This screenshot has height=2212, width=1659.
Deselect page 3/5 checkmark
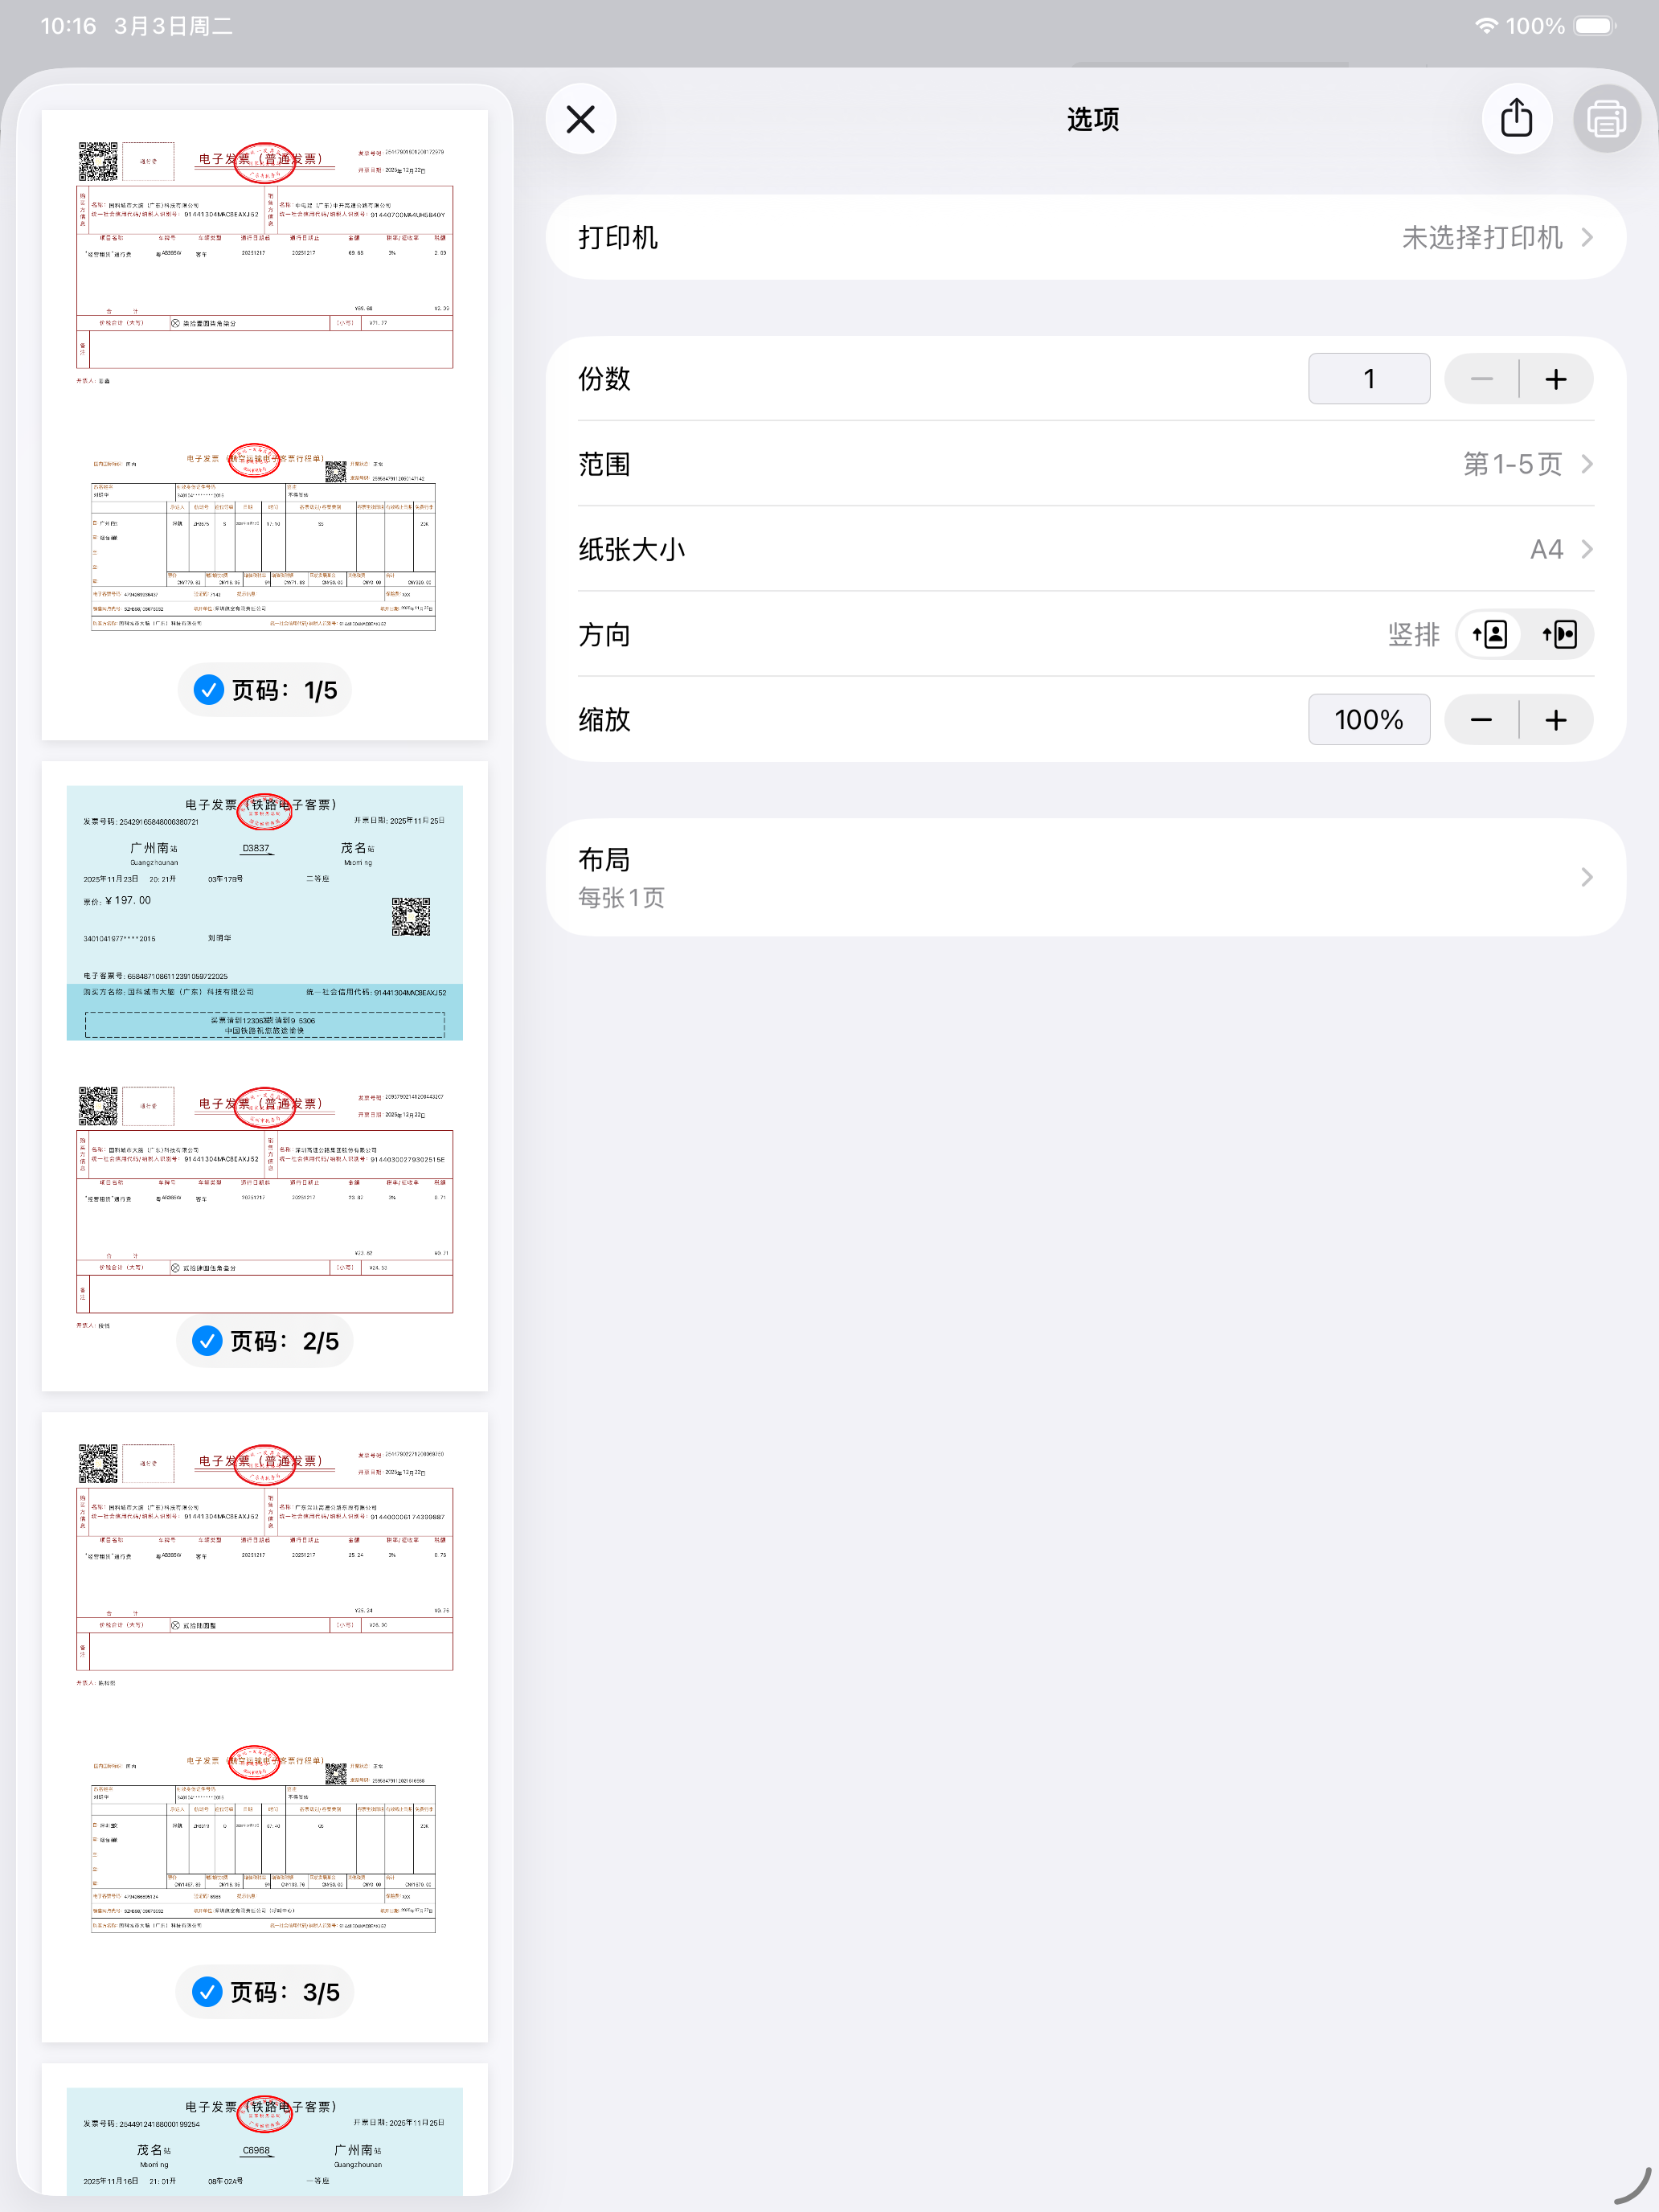tap(207, 1991)
